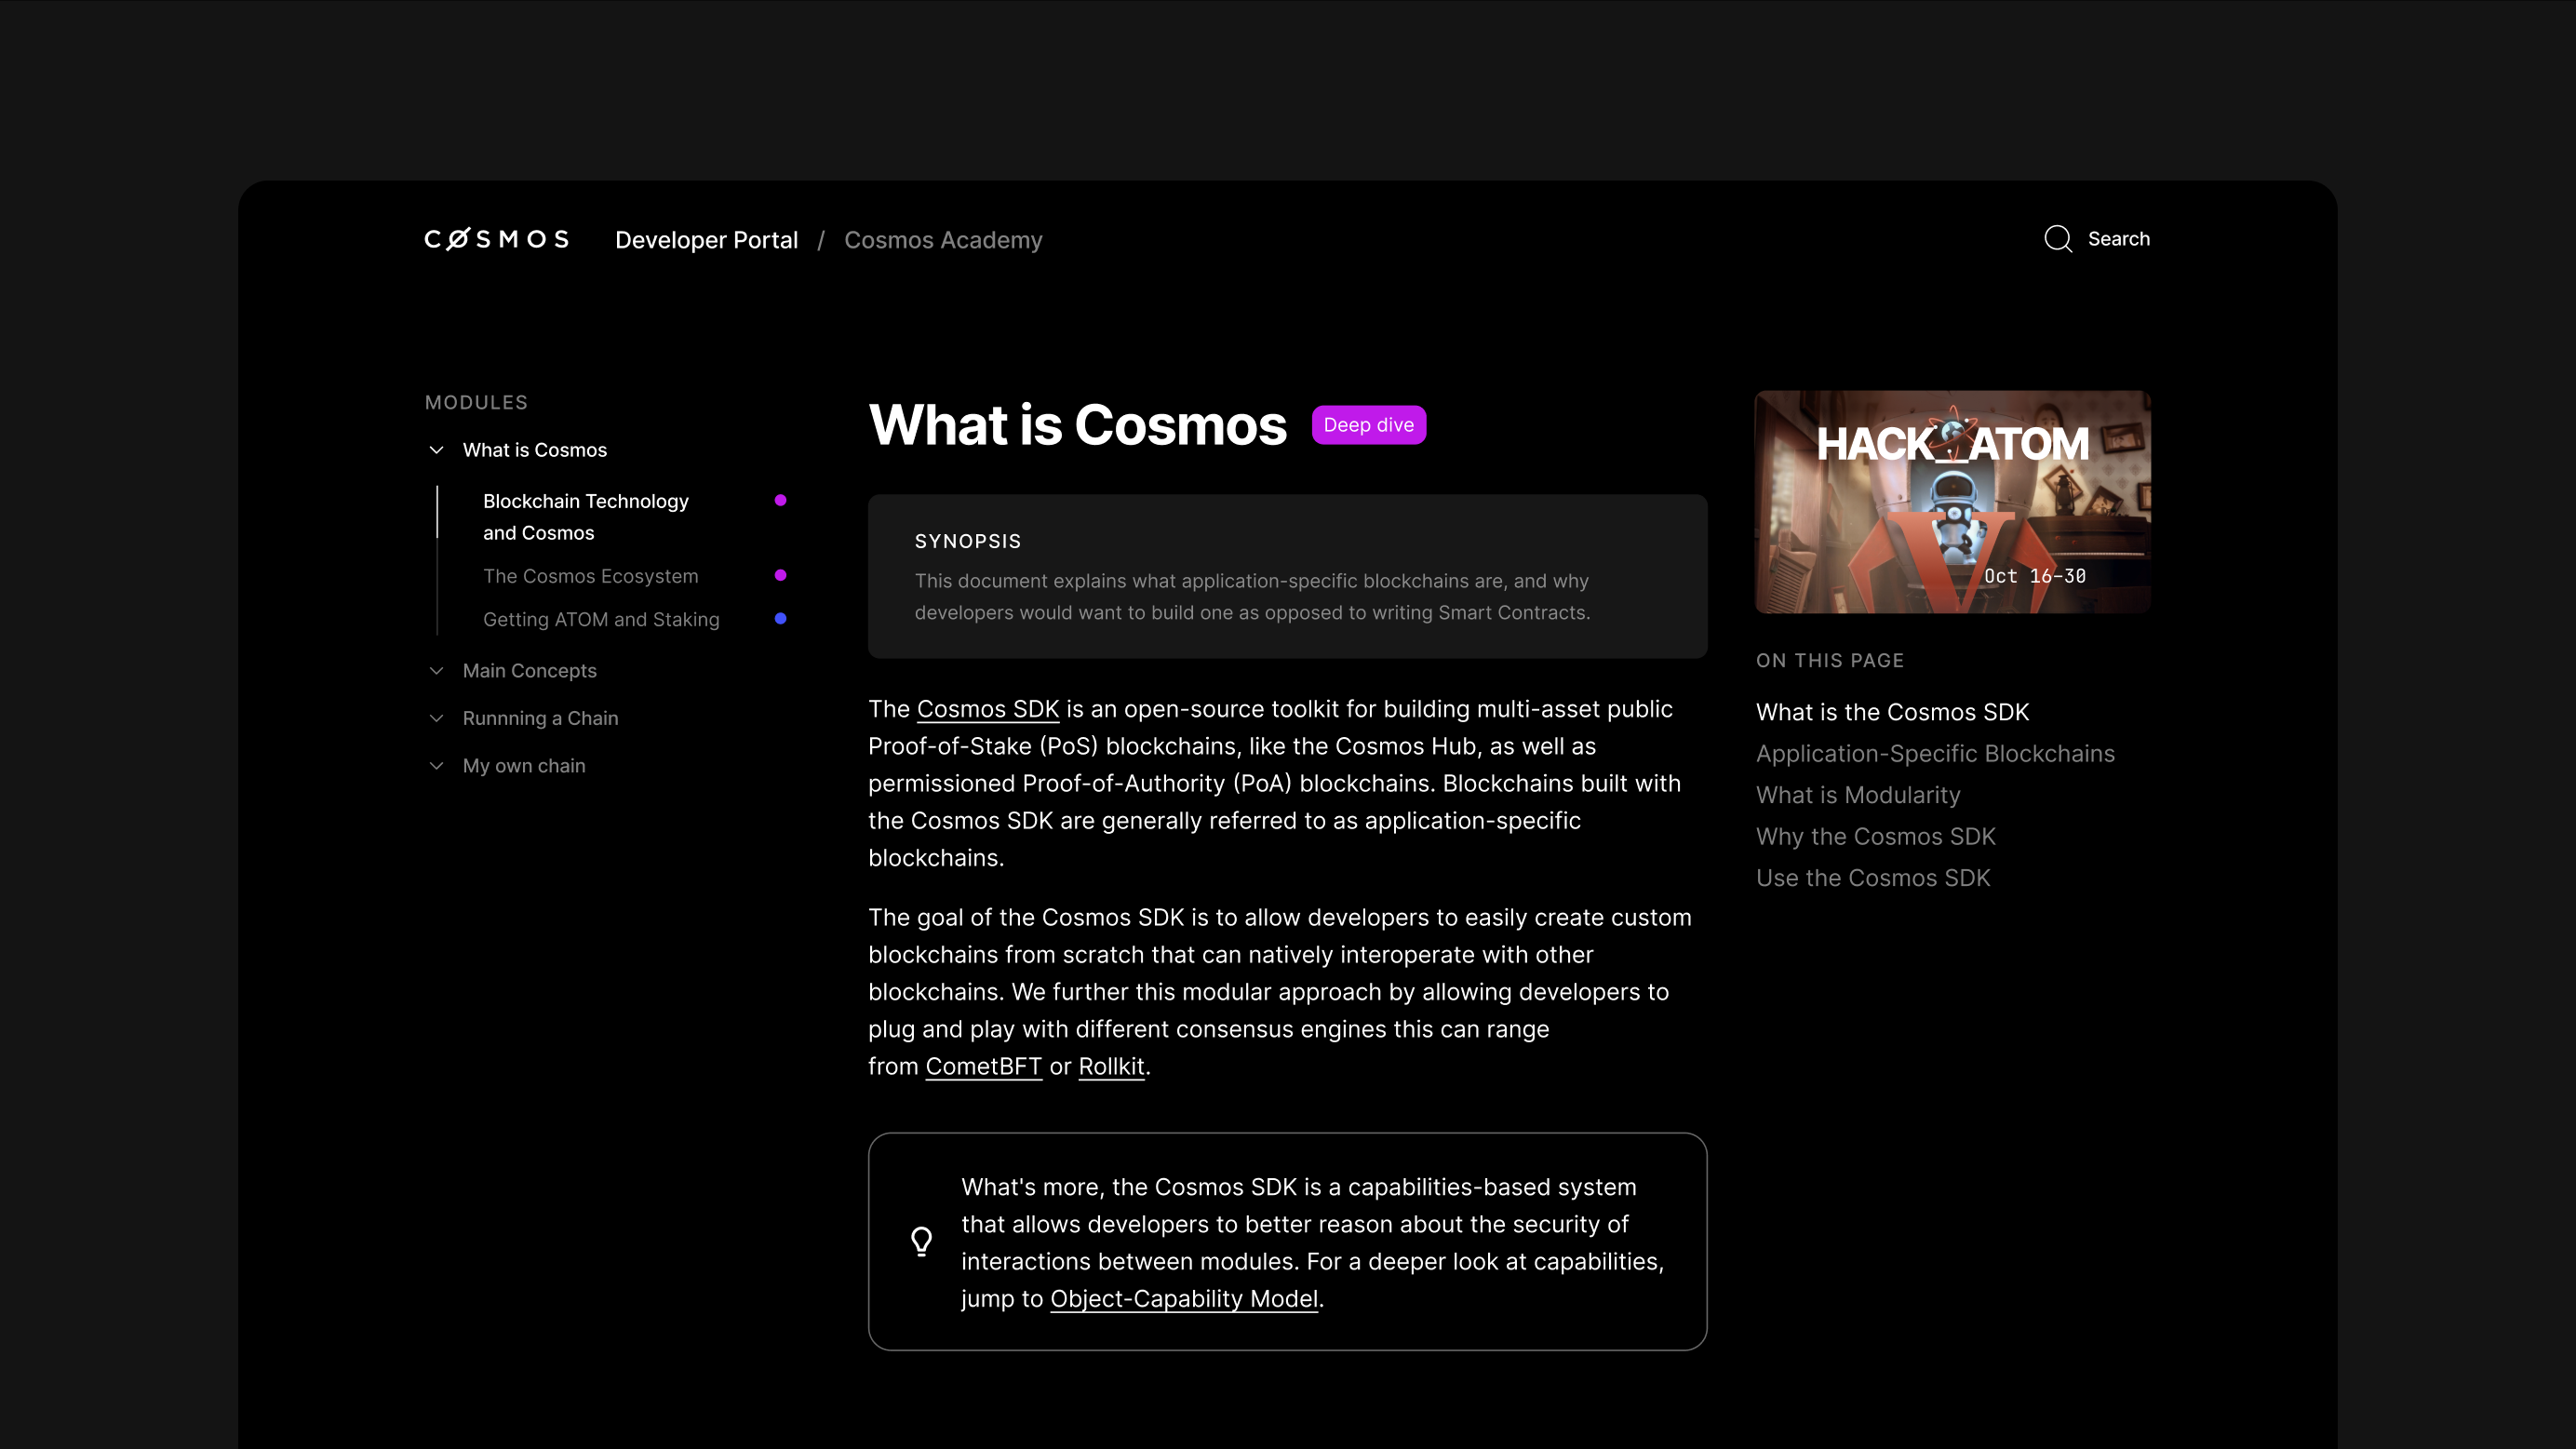
Task: Click the lightbulb tip icon
Action: coord(921,1241)
